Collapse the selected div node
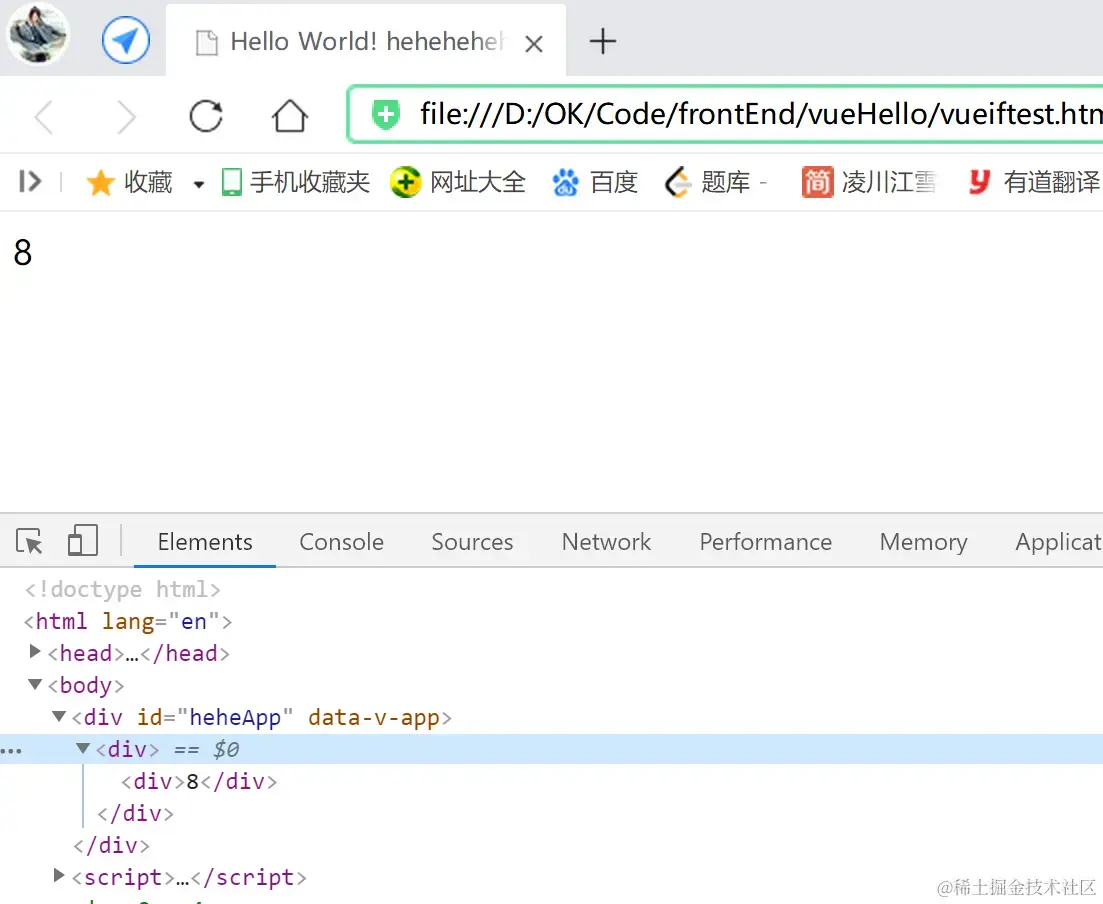1103x904 pixels. (x=83, y=748)
